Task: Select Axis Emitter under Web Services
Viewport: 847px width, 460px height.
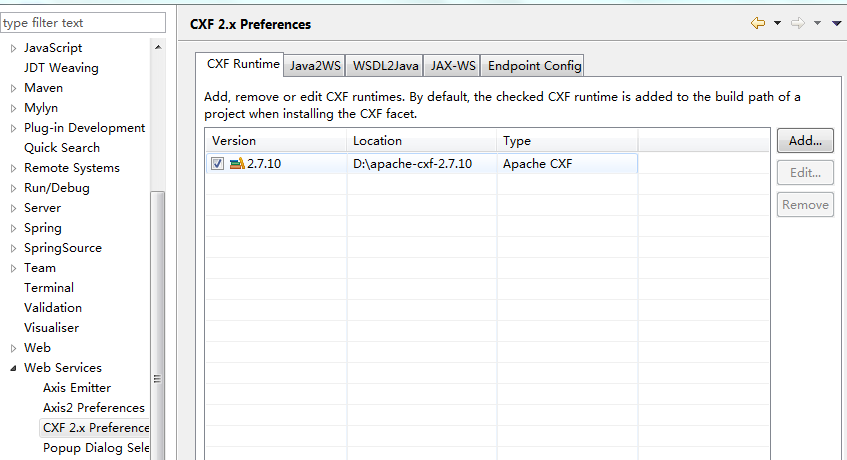Action: [77, 388]
